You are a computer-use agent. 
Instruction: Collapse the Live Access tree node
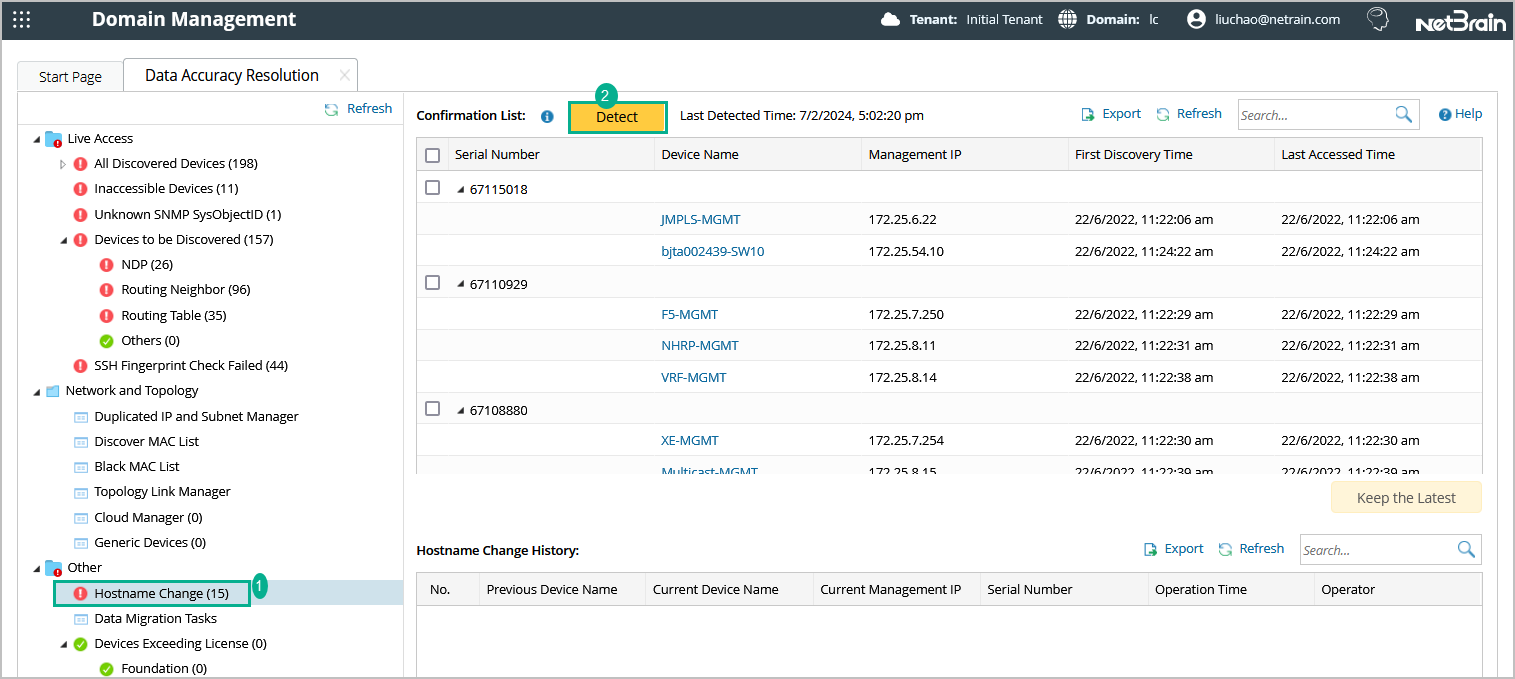tap(38, 139)
